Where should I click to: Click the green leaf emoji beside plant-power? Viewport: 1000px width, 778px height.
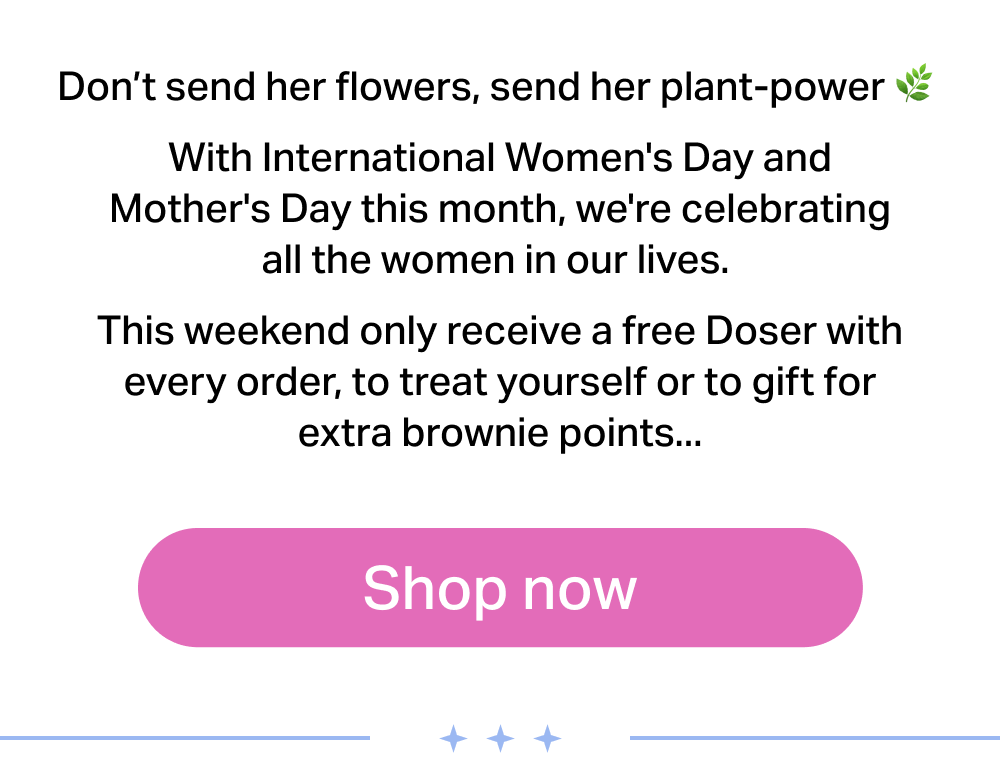click(x=913, y=85)
